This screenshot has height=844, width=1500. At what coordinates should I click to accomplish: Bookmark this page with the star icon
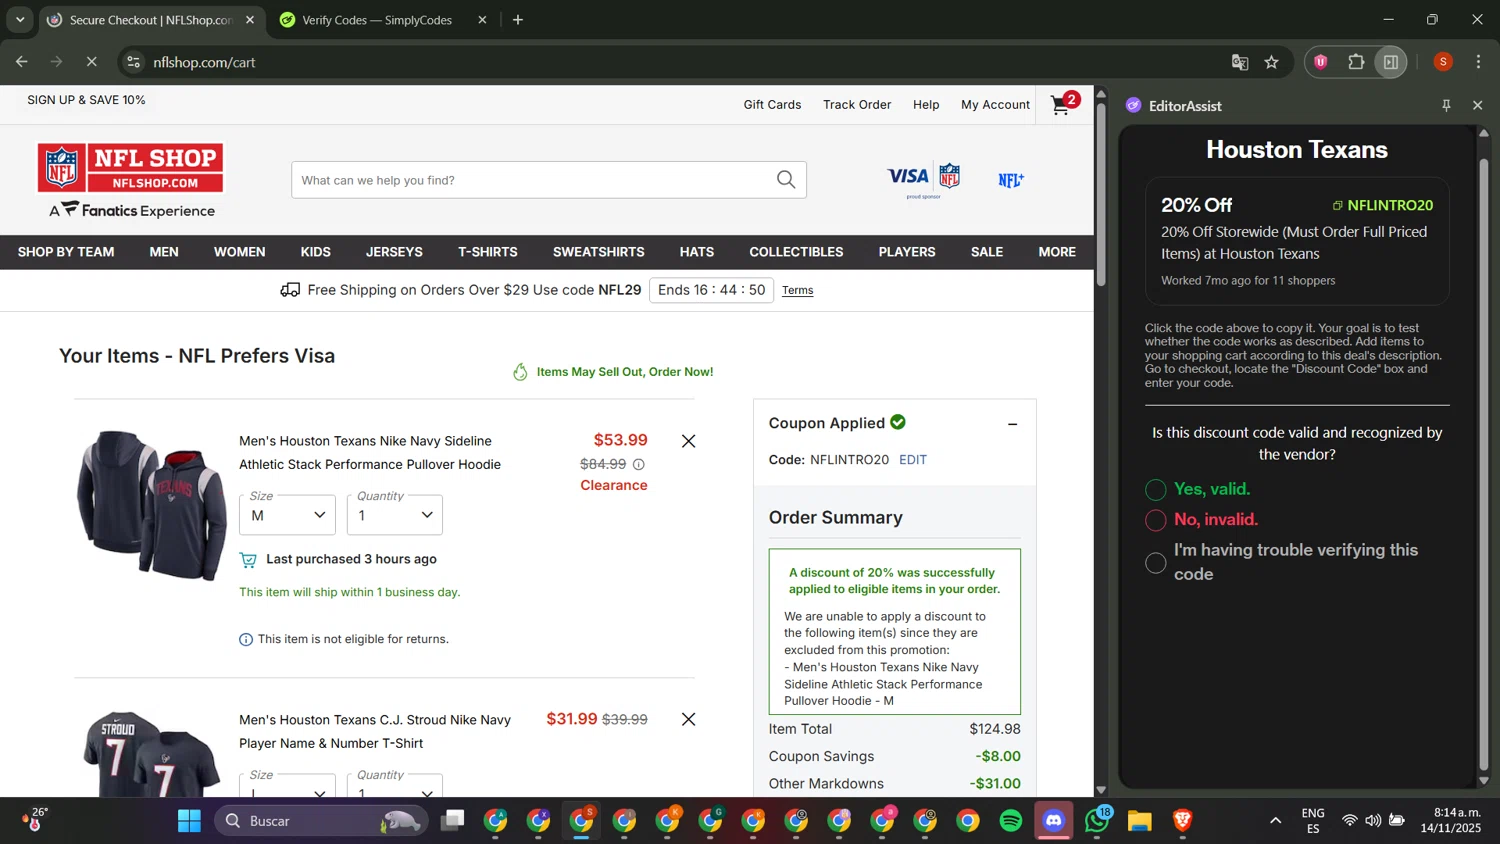tap(1271, 62)
